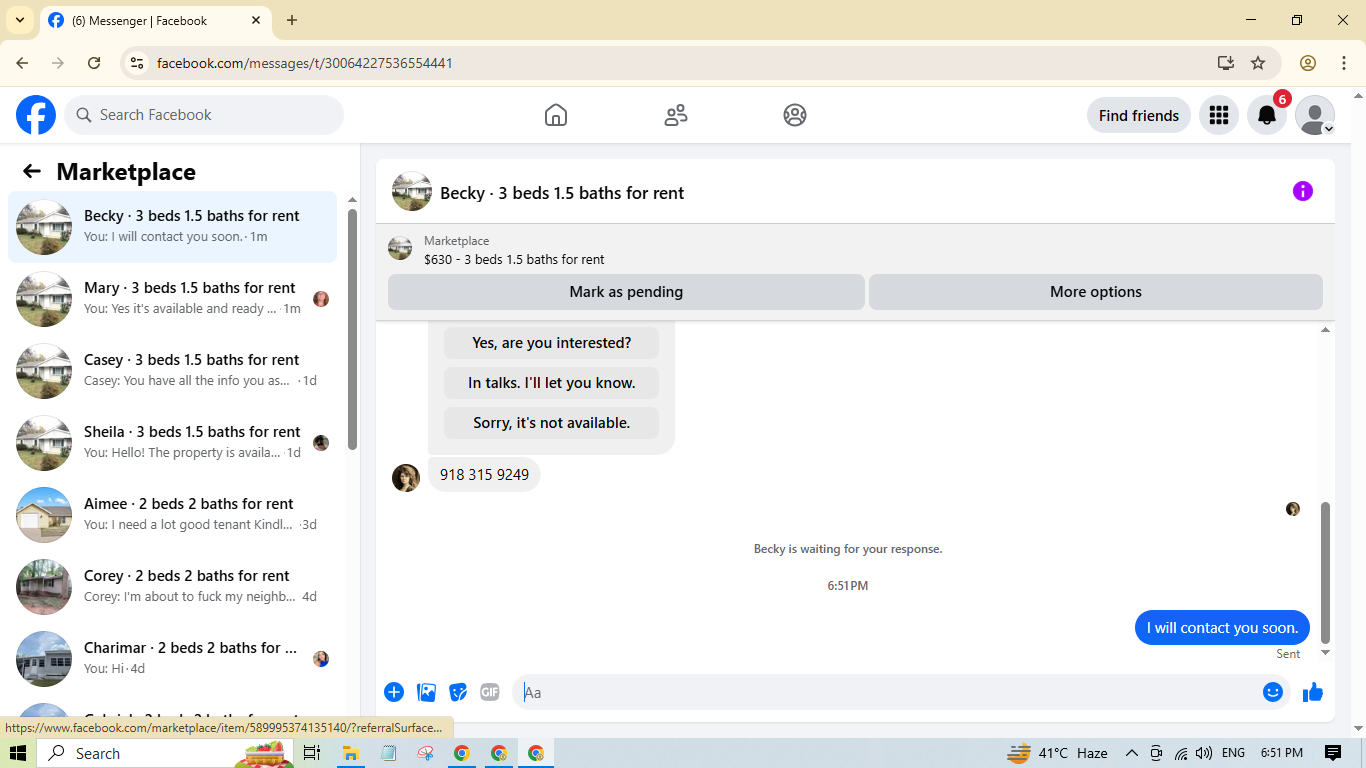Image resolution: width=1366 pixels, height=768 pixels.
Task: Click the chat scrollbar down arrow
Action: click(x=1326, y=653)
